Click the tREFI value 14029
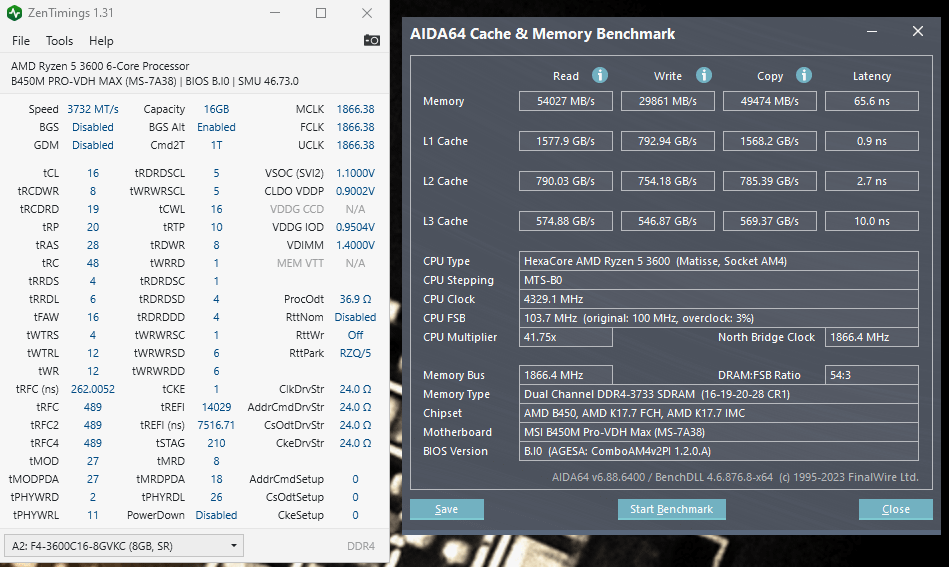Image resolution: width=949 pixels, height=567 pixels. (x=216, y=407)
